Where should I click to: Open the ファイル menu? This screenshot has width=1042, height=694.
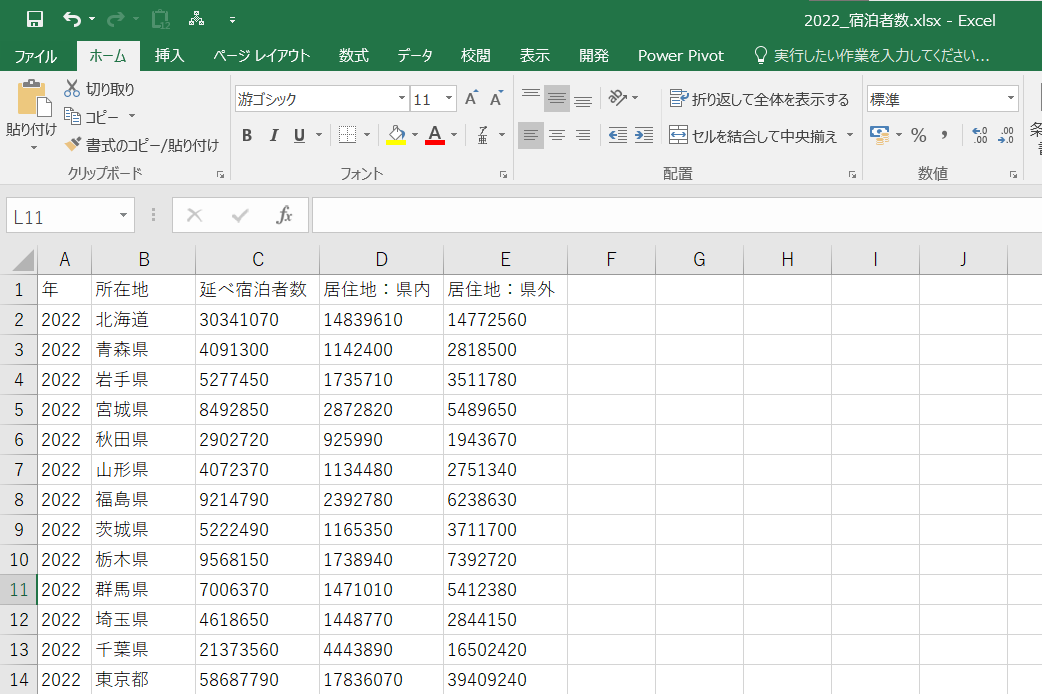(x=36, y=56)
